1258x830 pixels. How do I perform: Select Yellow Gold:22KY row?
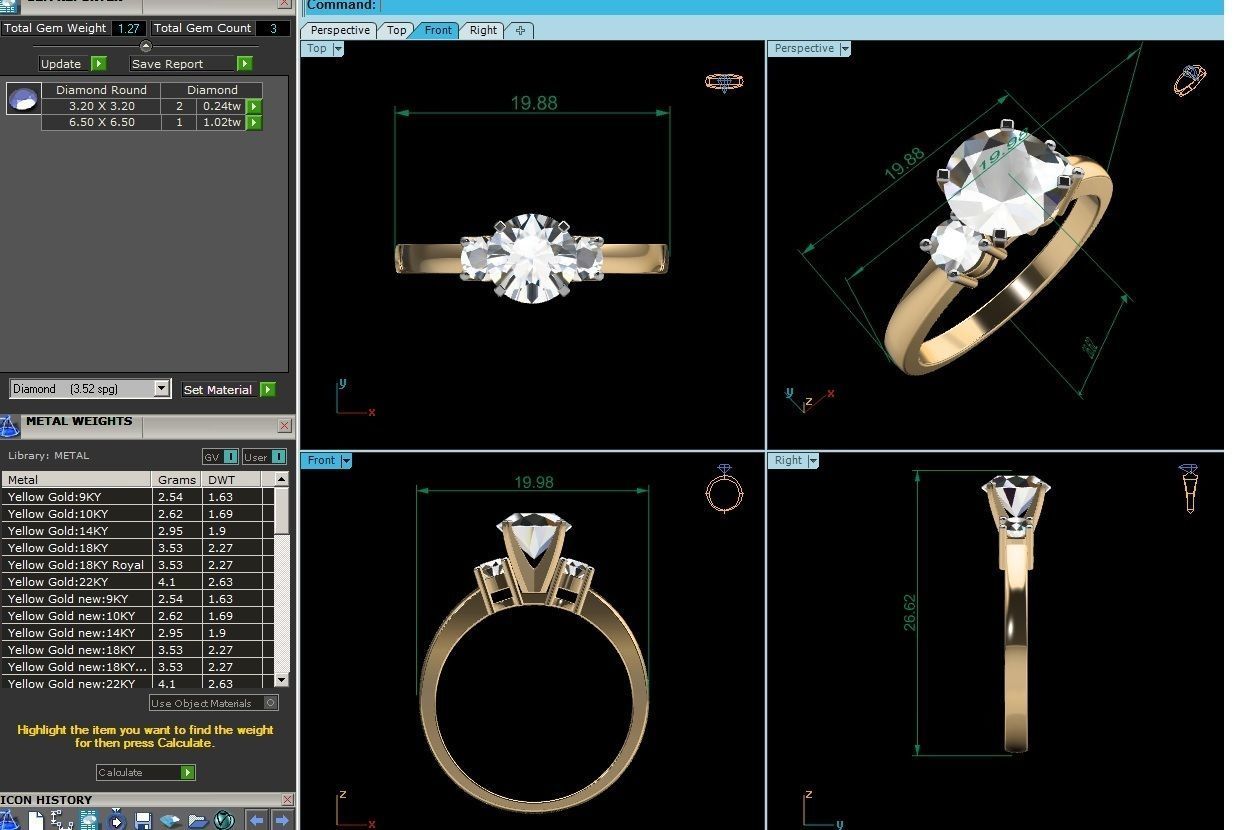(137, 581)
